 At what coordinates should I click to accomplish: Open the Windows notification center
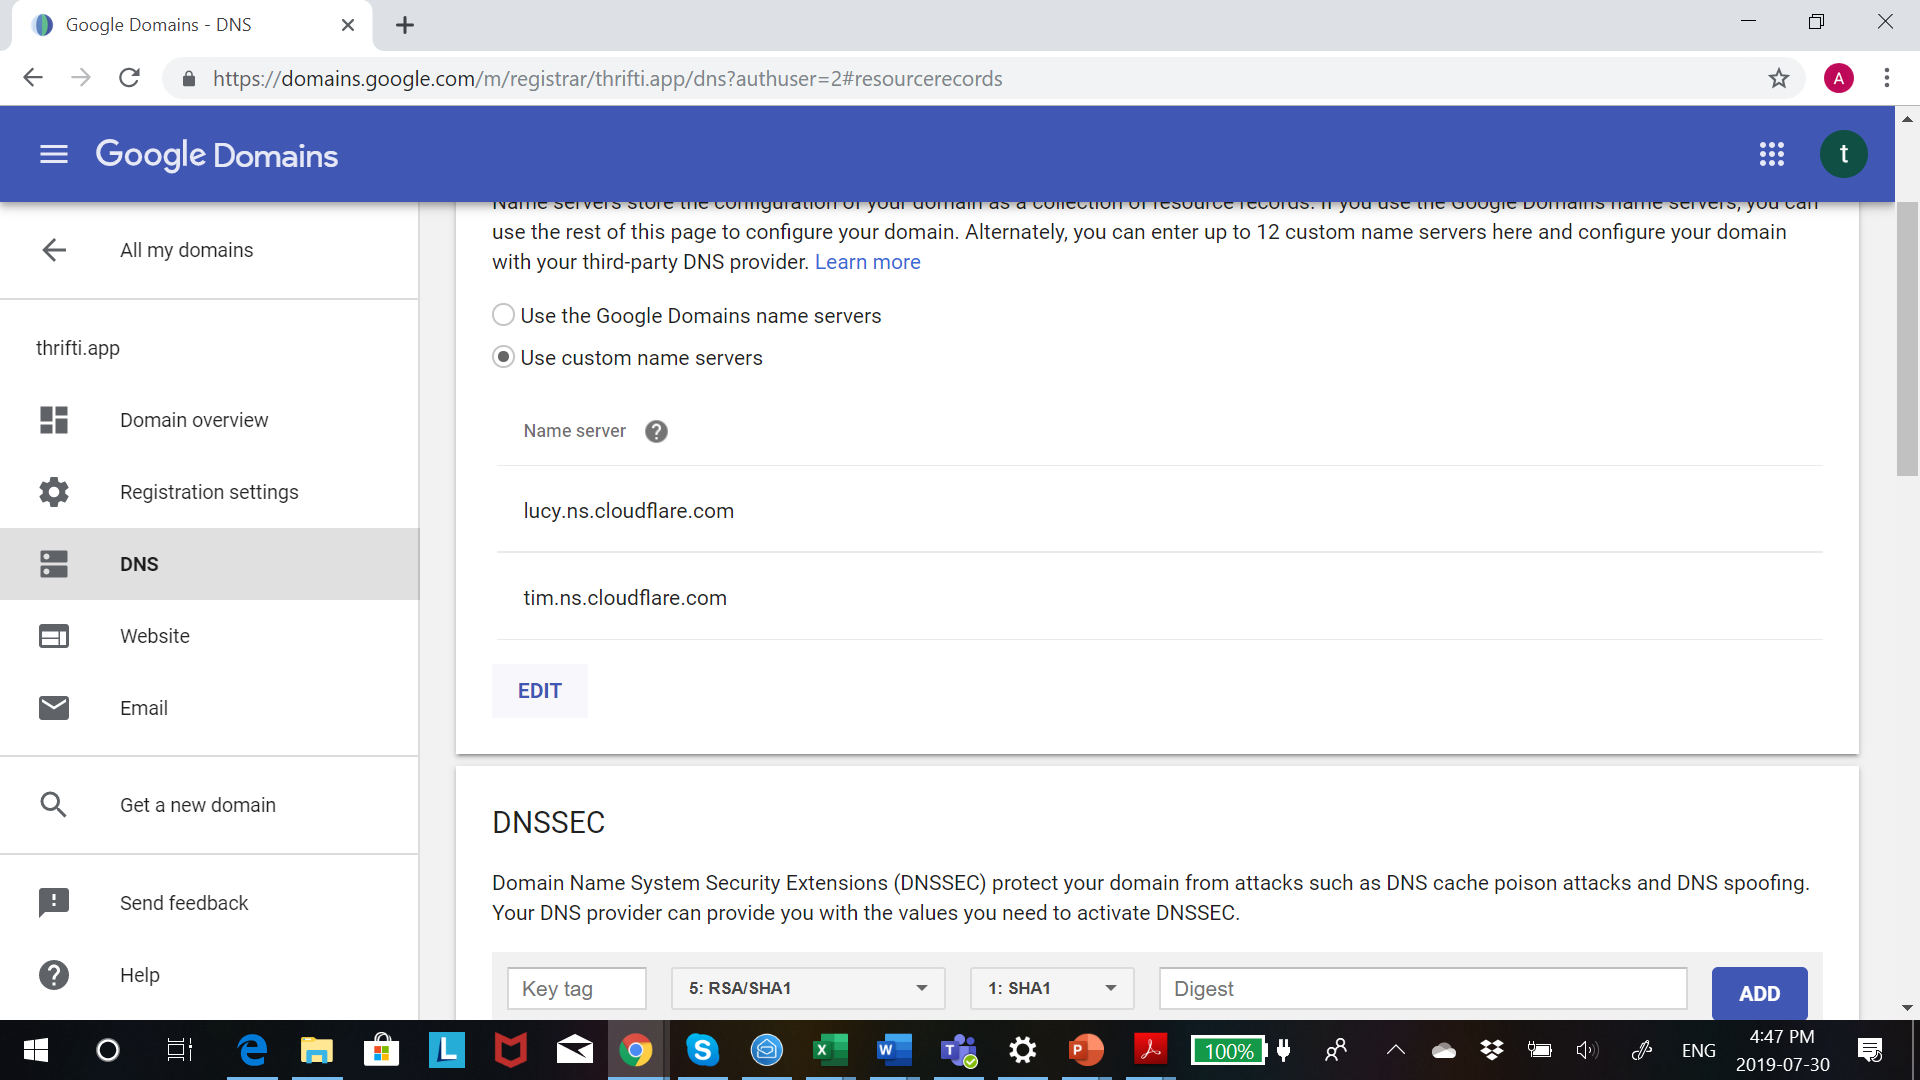click(x=1870, y=1050)
